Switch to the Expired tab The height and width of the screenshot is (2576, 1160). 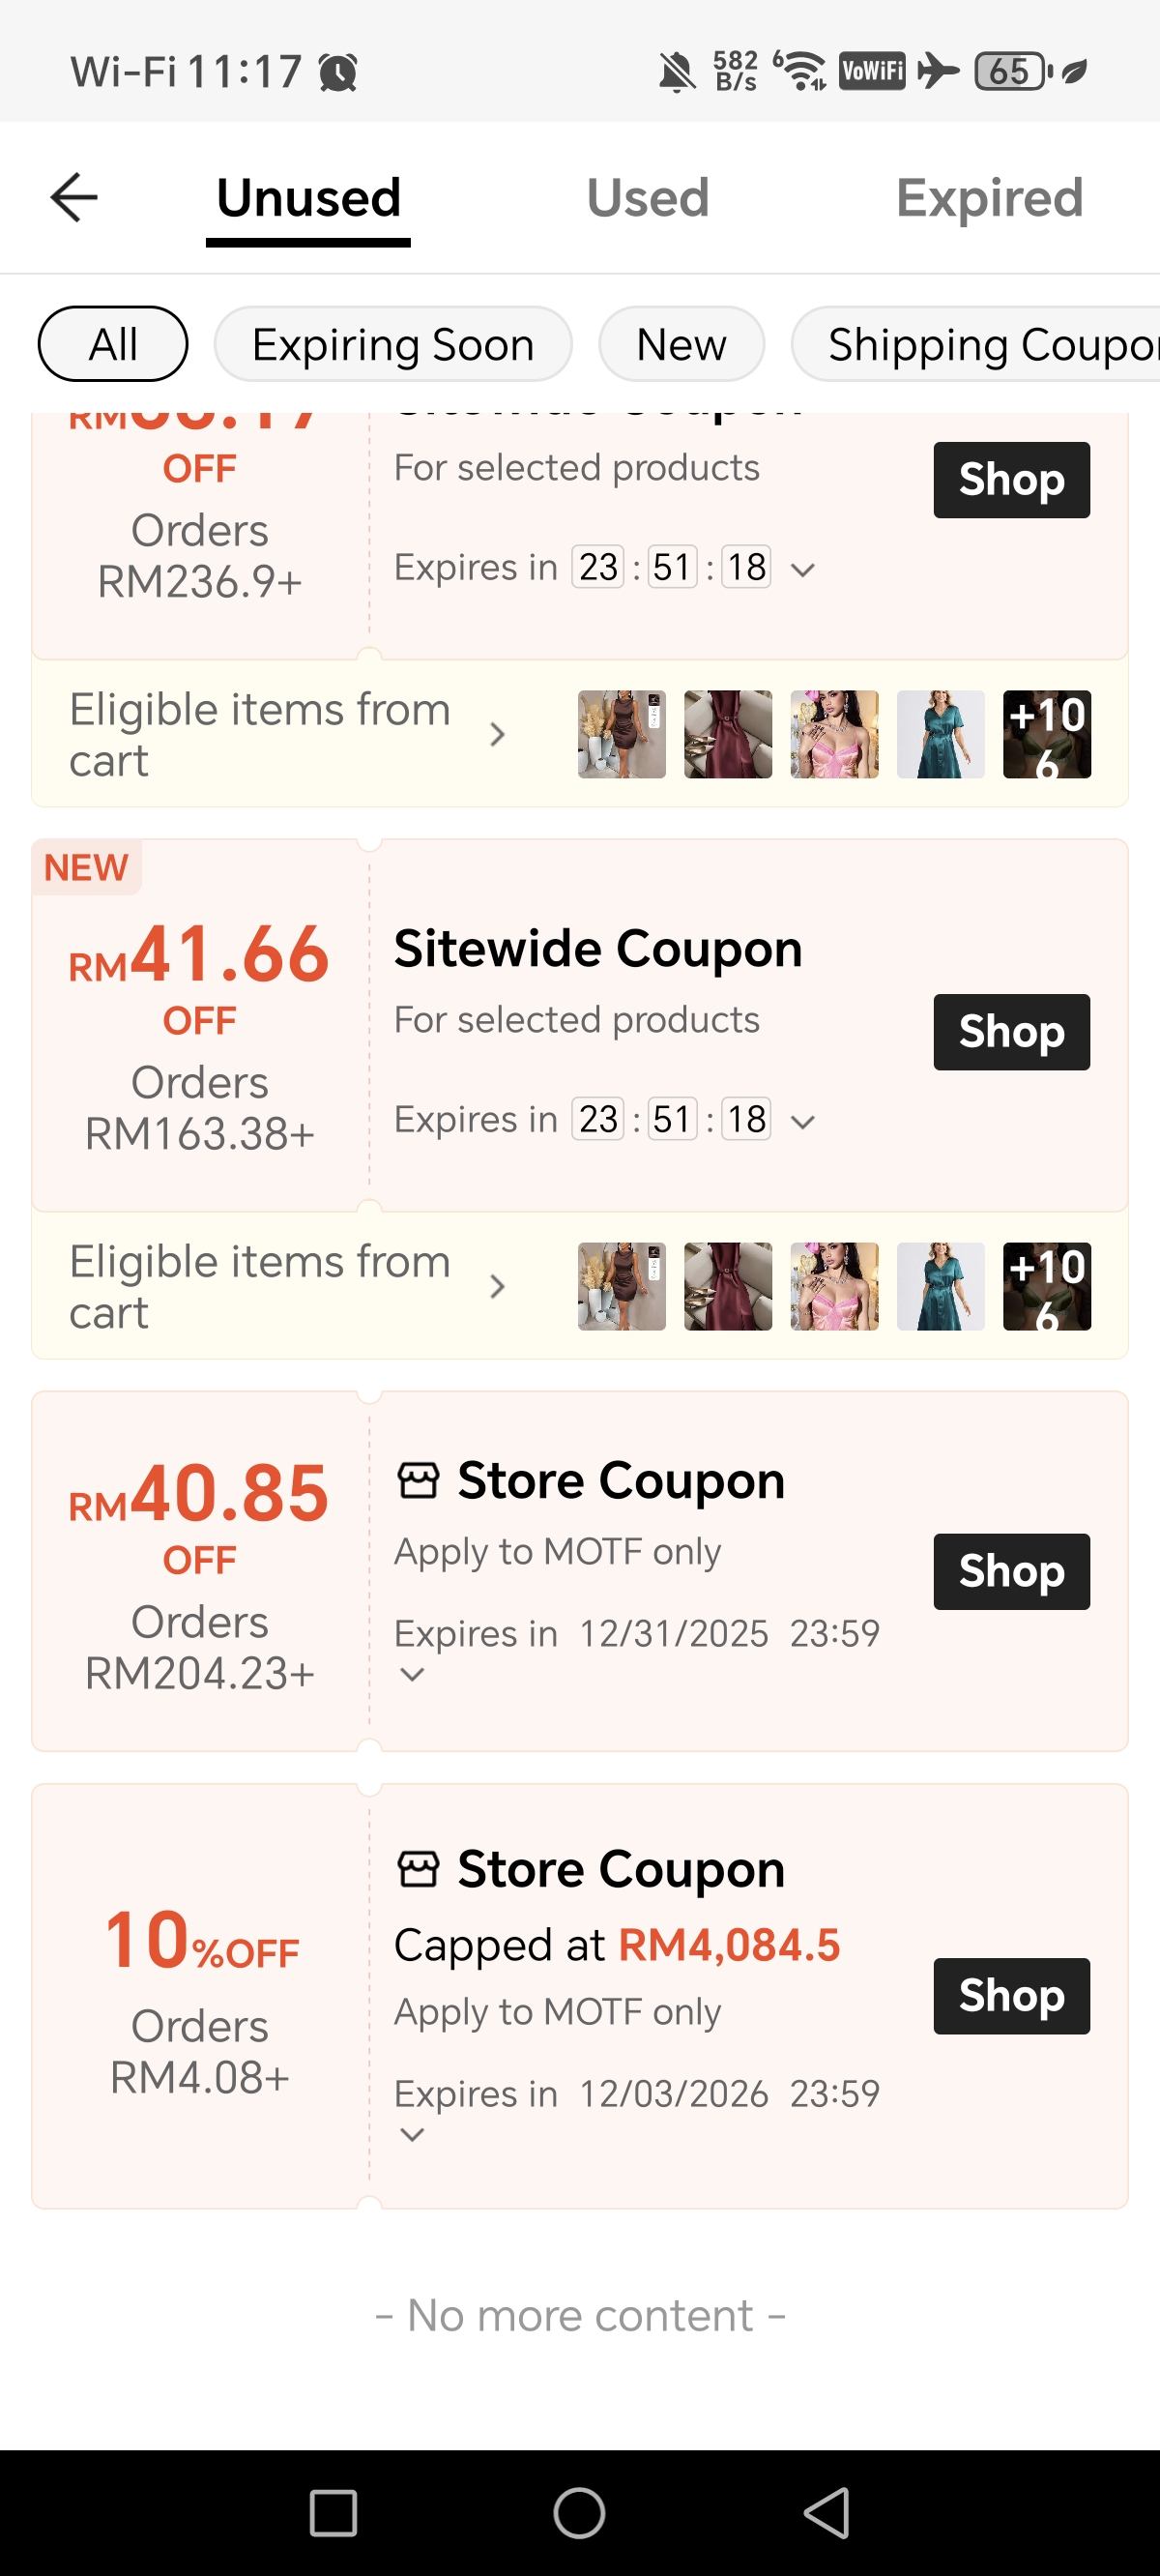(x=989, y=197)
